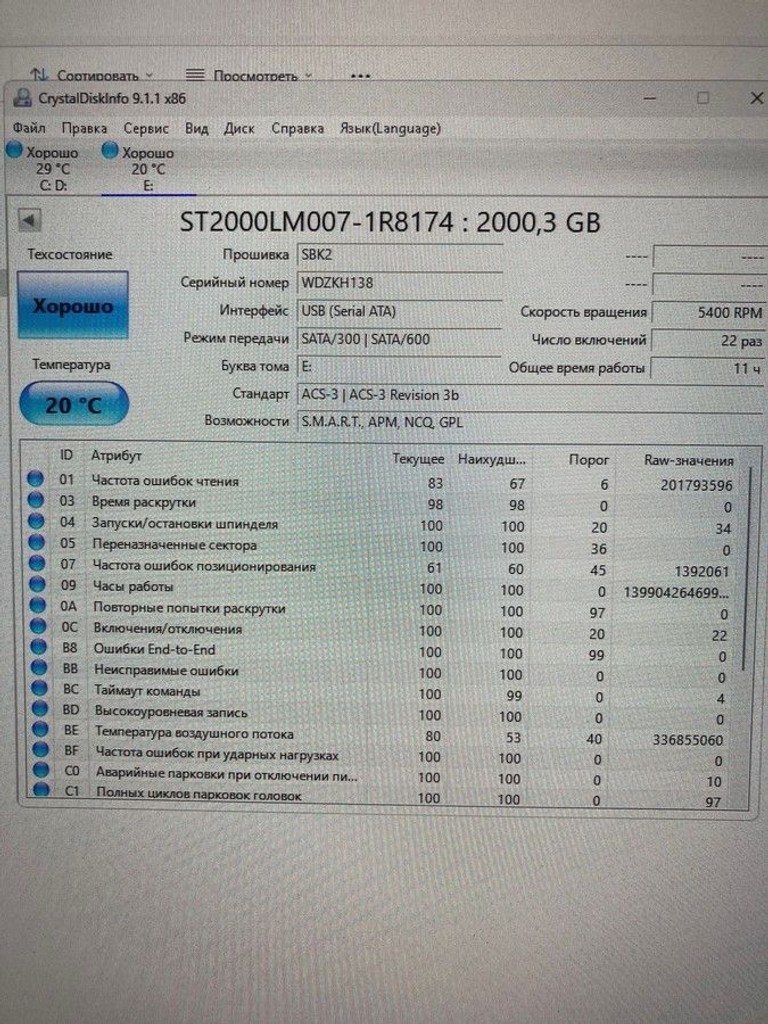768x1024 pixels.
Task: Open the Диск menu
Action: click(x=239, y=128)
